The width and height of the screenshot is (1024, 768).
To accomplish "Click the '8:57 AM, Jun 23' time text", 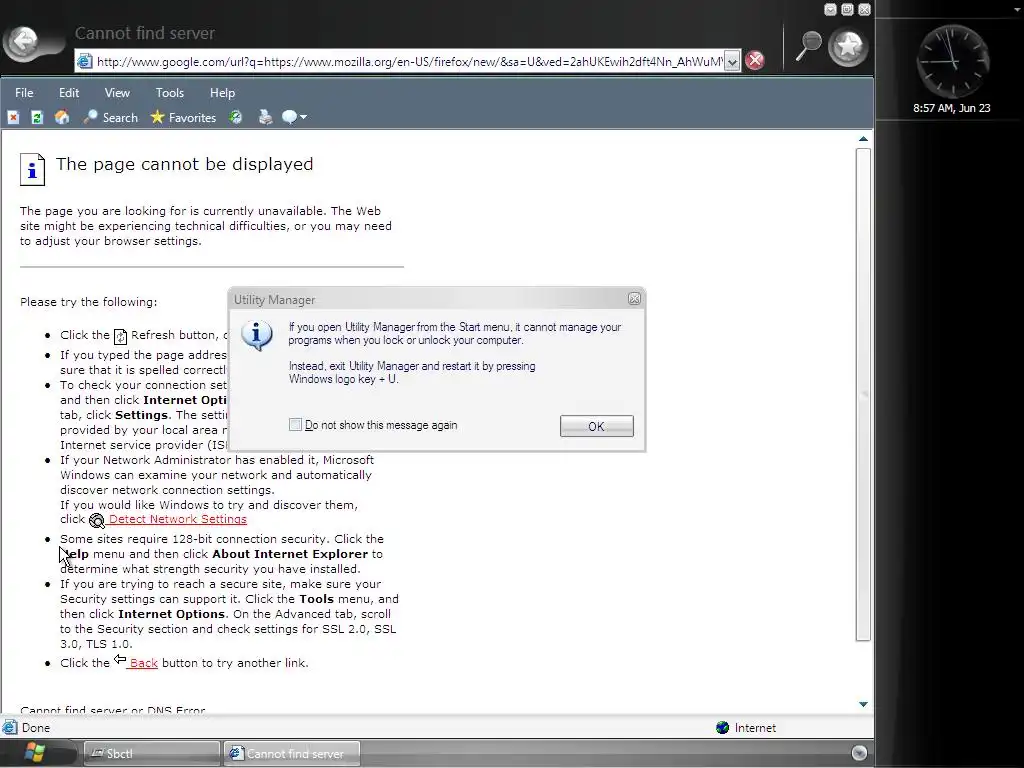I will (x=952, y=108).
